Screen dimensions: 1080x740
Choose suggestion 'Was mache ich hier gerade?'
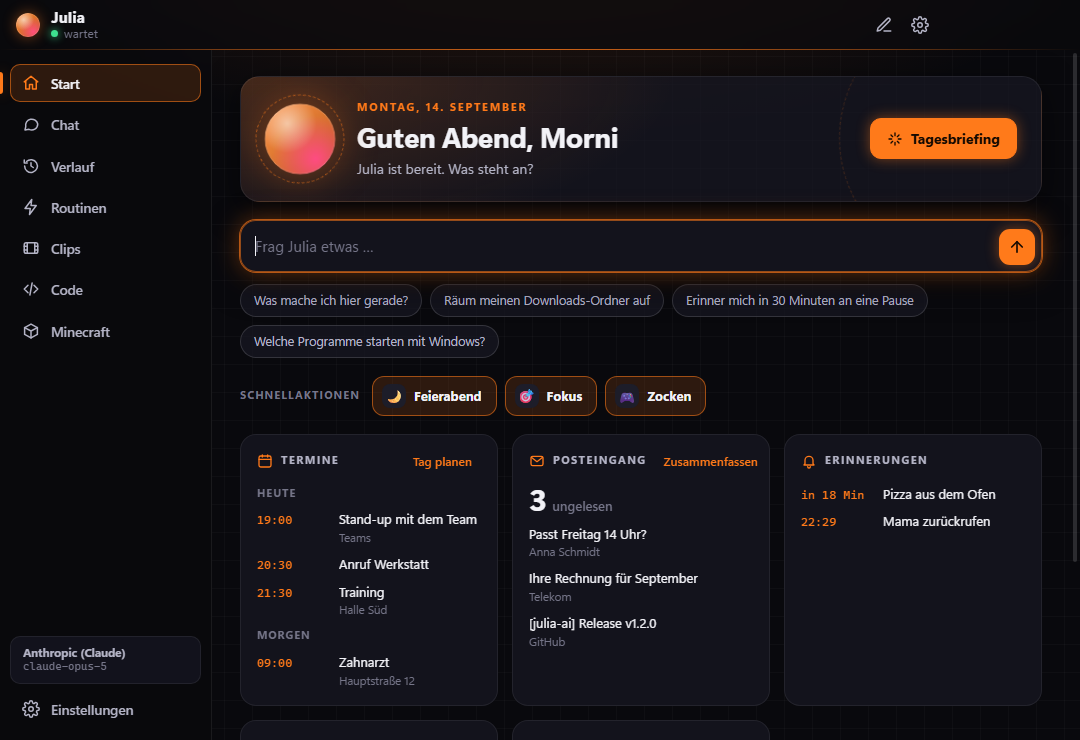pos(331,300)
